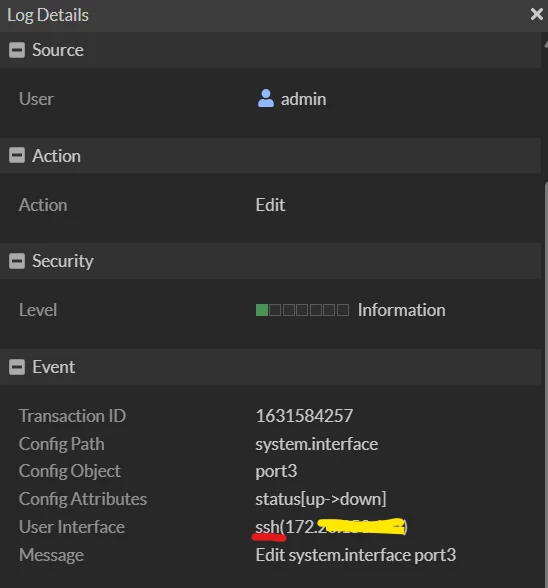Image resolution: width=548 pixels, height=588 pixels.
Task: Click the Security section header label
Action: click(x=63, y=261)
